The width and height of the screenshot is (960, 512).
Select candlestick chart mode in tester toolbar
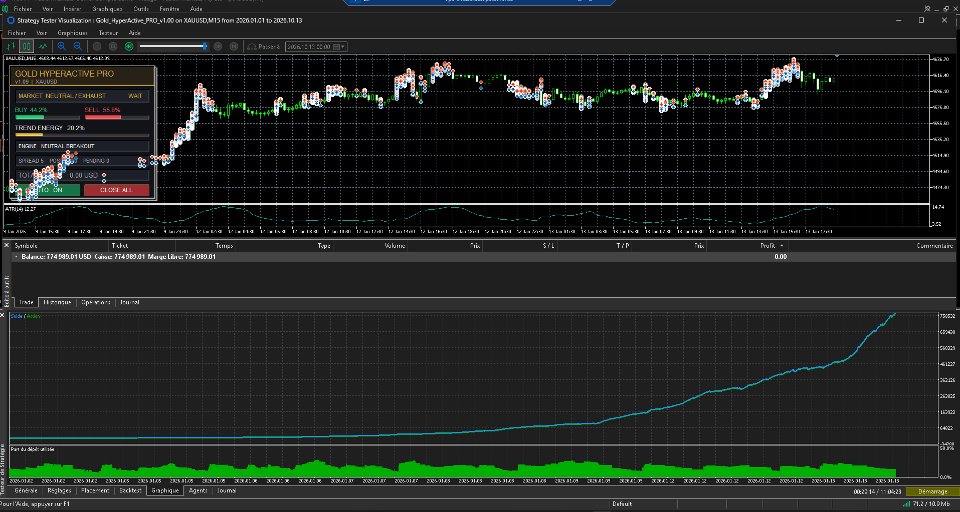pos(26,47)
